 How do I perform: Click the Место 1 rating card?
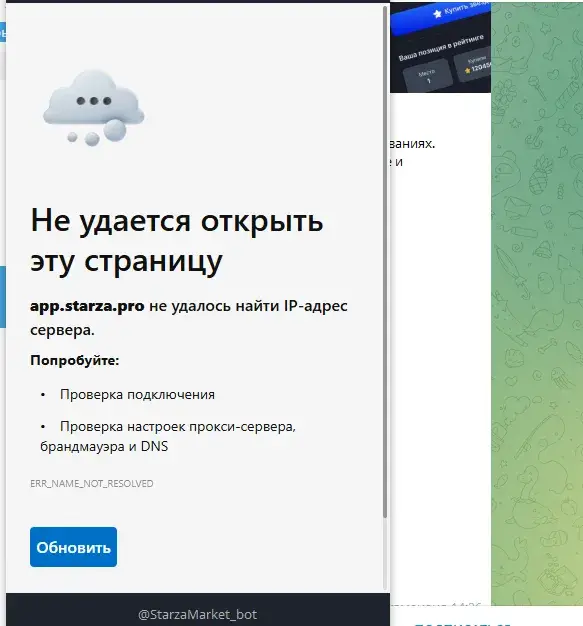pyautogui.click(x=427, y=76)
